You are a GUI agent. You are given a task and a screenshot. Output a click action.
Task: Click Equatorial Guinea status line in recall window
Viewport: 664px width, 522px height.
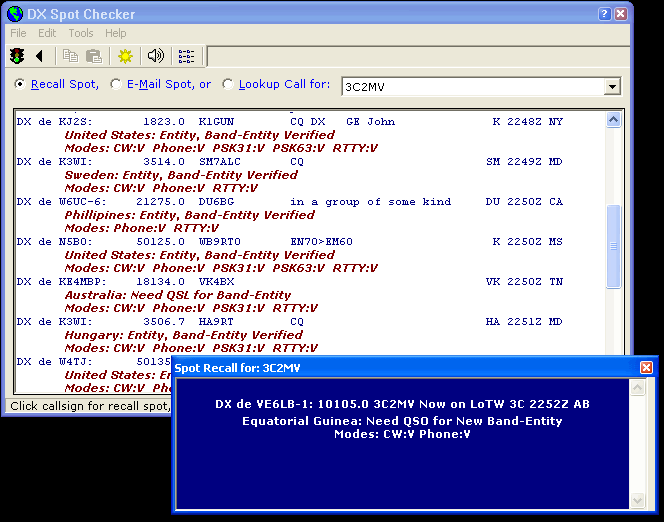[x=402, y=421]
